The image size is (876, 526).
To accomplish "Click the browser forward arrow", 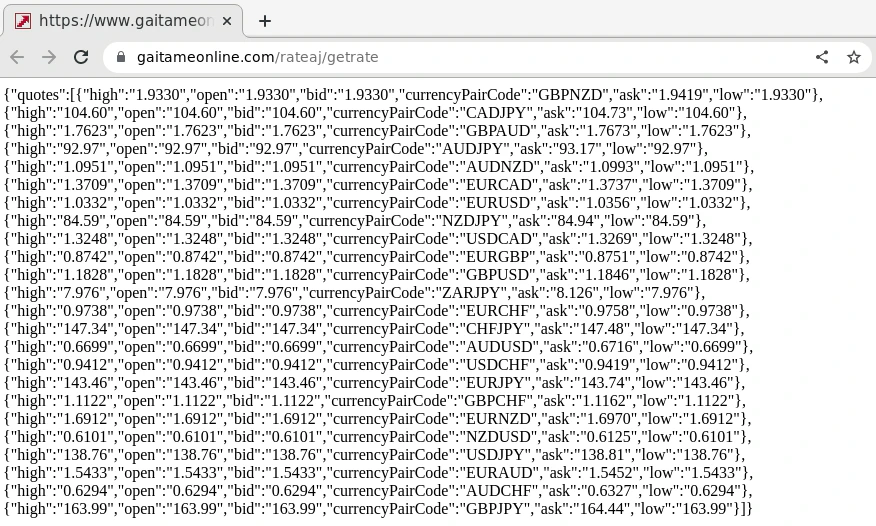I will [49, 57].
